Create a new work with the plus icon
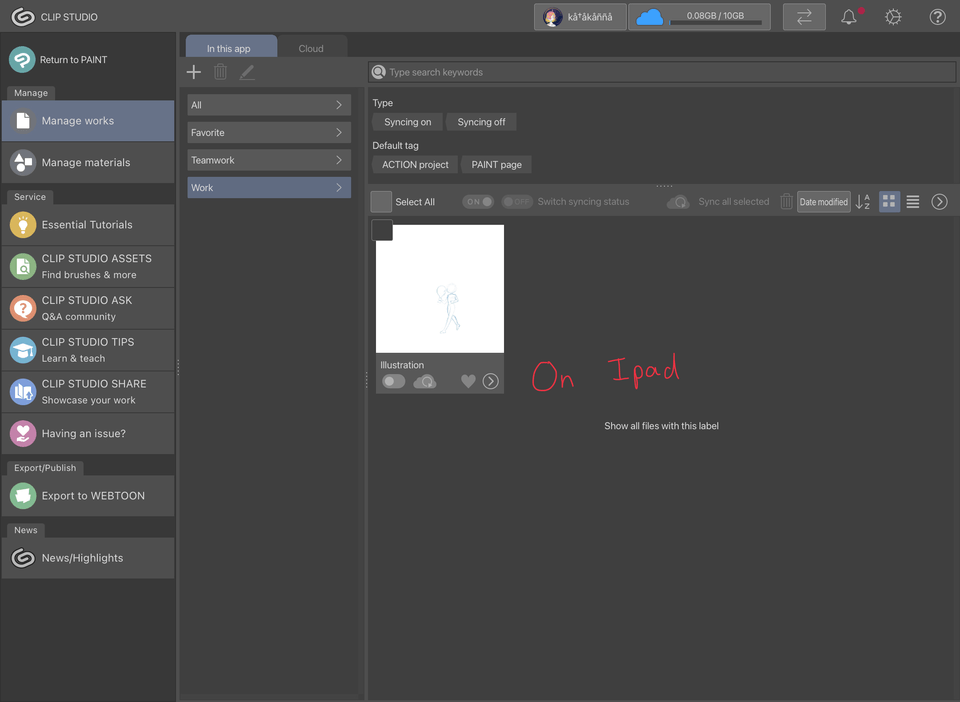960x702 pixels. (x=193, y=71)
